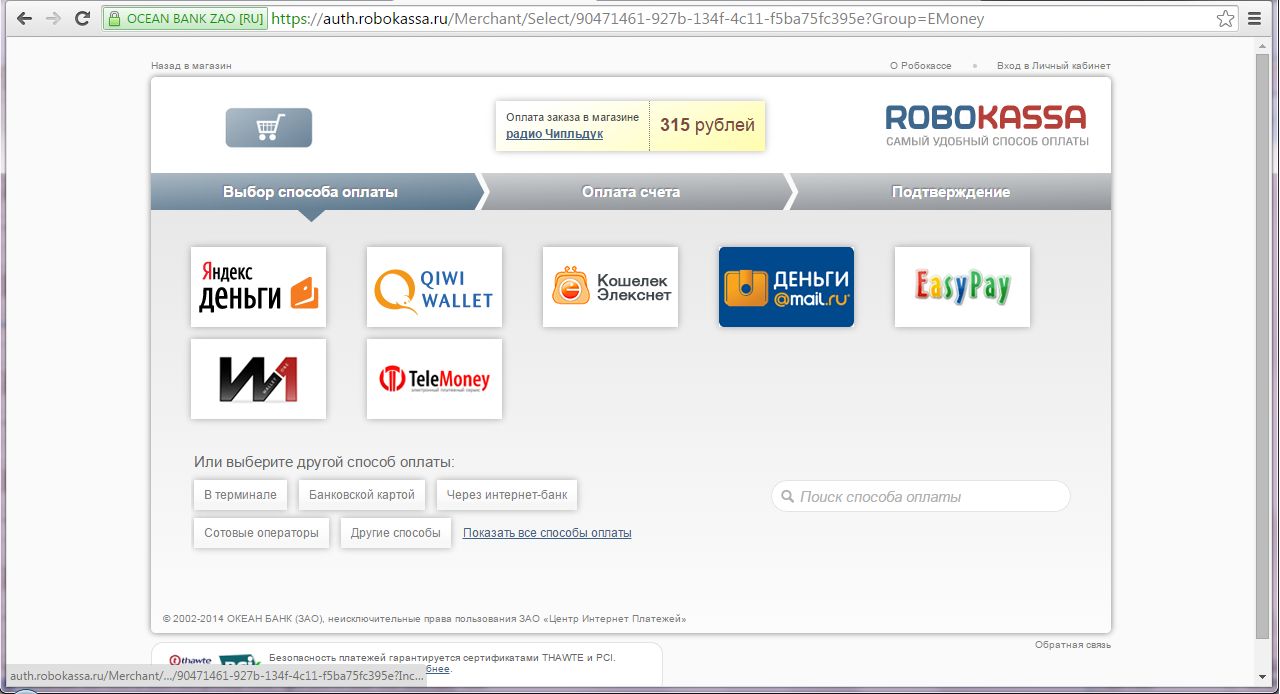
Task: Pick Кошелек Элекснет payment tile
Action: pos(610,287)
